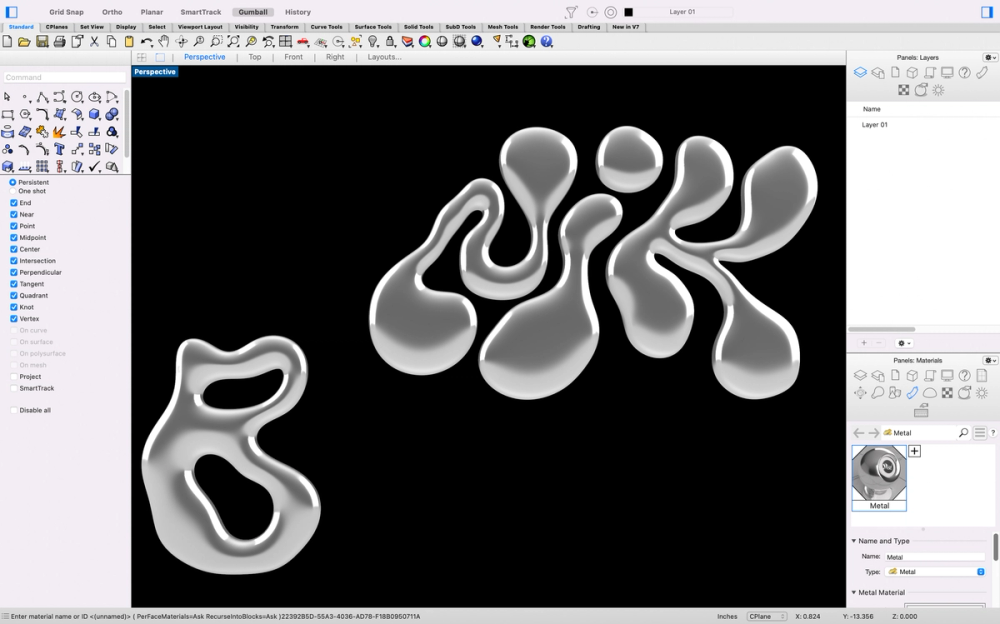Click the blue Render sphere icon
This screenshot has width=1000, height=624.
[476, 41]
